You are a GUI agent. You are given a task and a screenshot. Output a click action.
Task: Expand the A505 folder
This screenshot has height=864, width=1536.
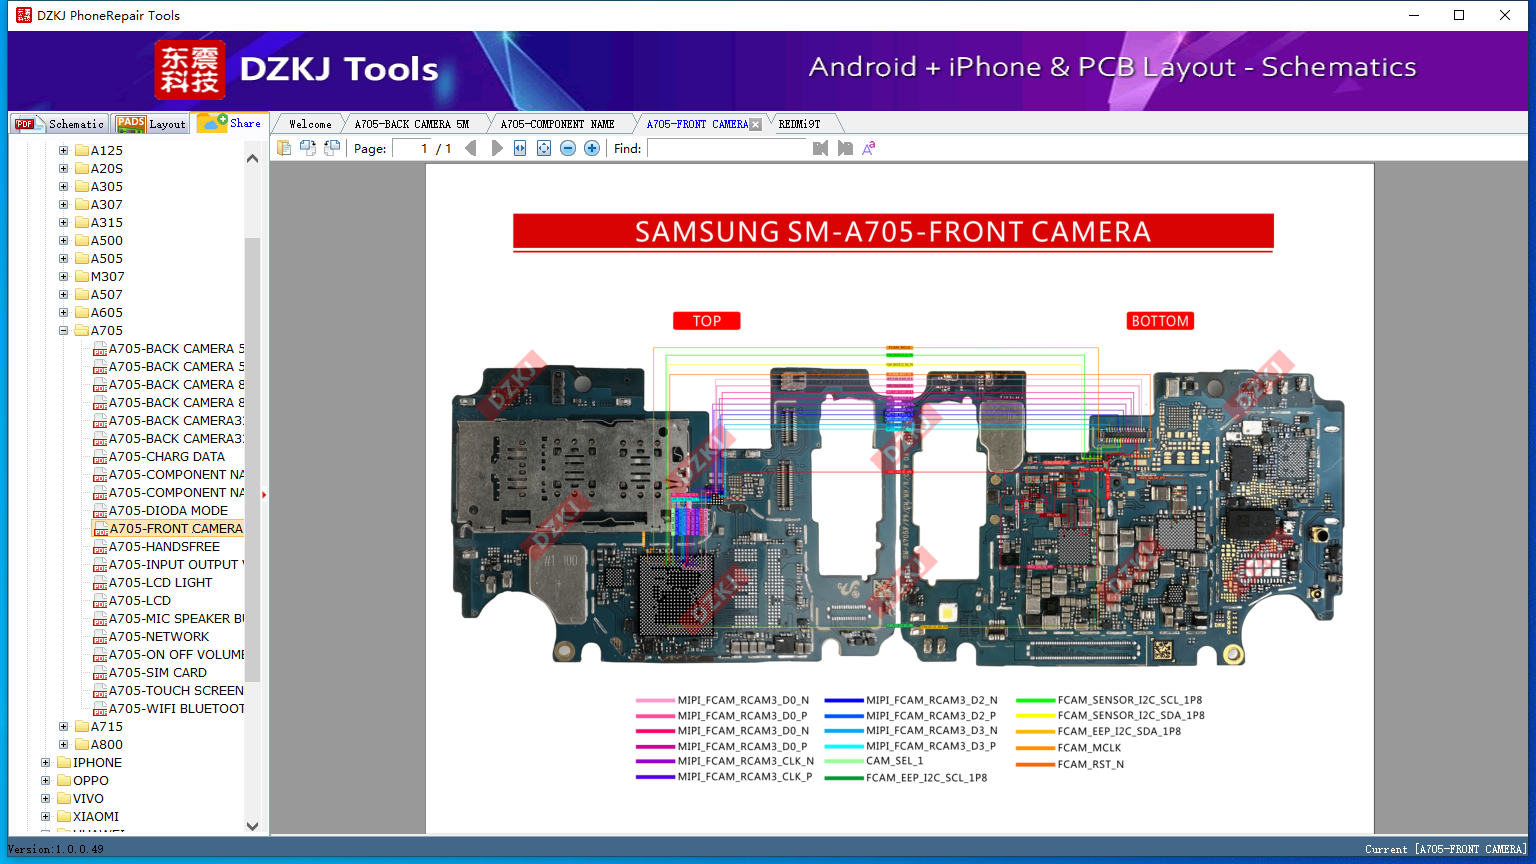63,259
